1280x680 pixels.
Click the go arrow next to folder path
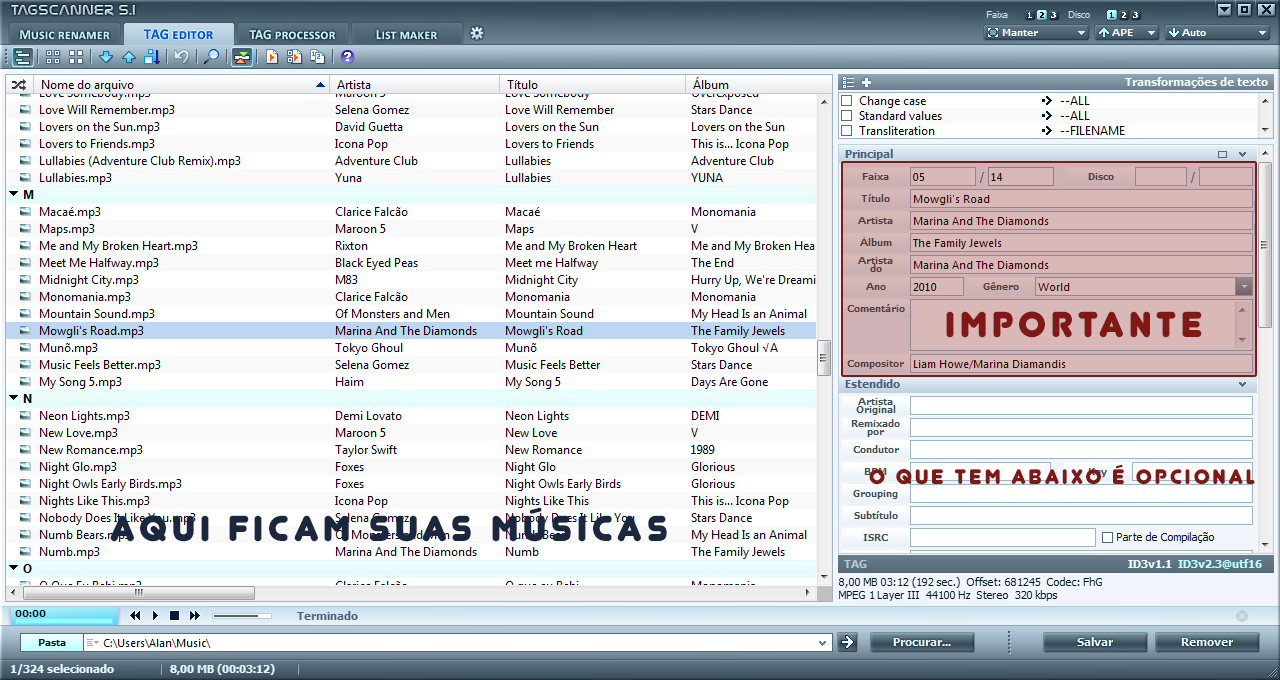point(847,642)
